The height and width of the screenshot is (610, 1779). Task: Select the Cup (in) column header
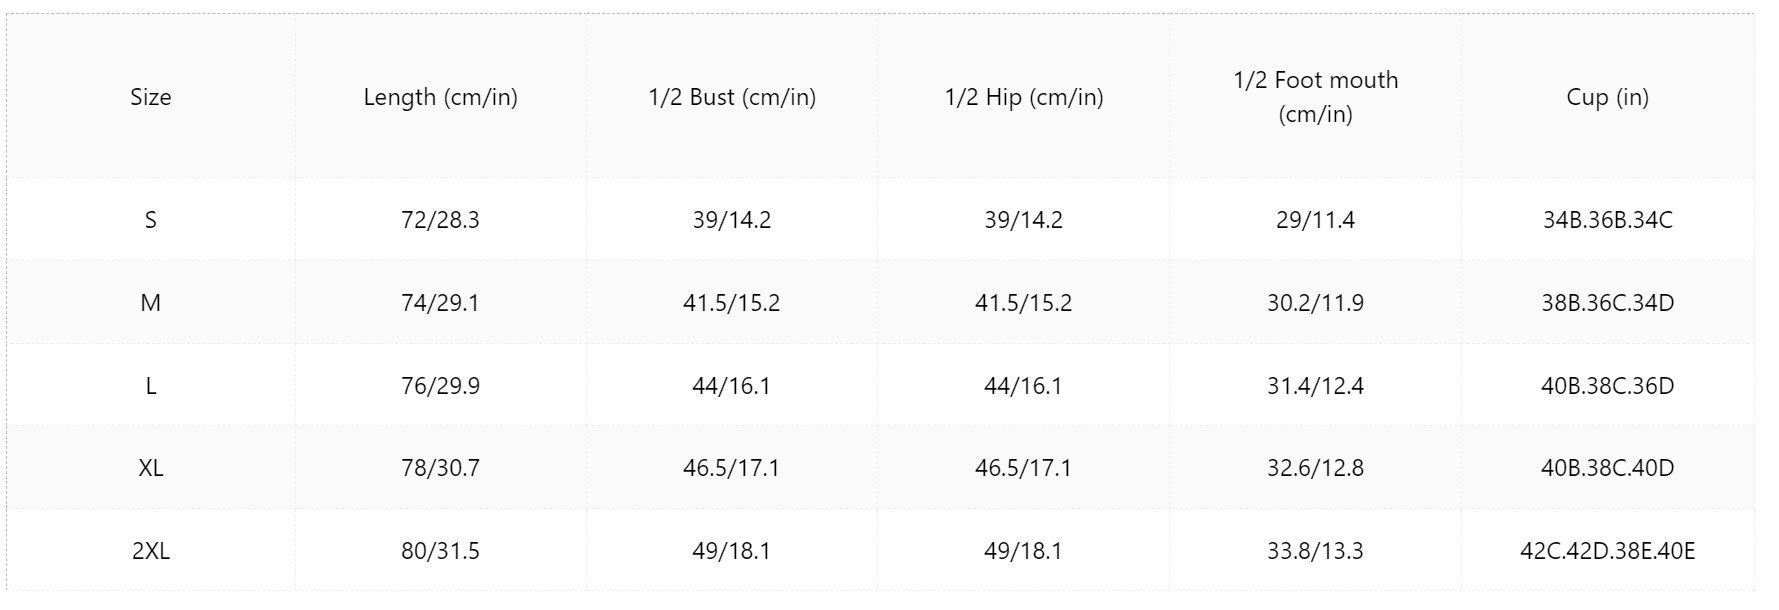pyautogui.click(x=1608, y=97)
